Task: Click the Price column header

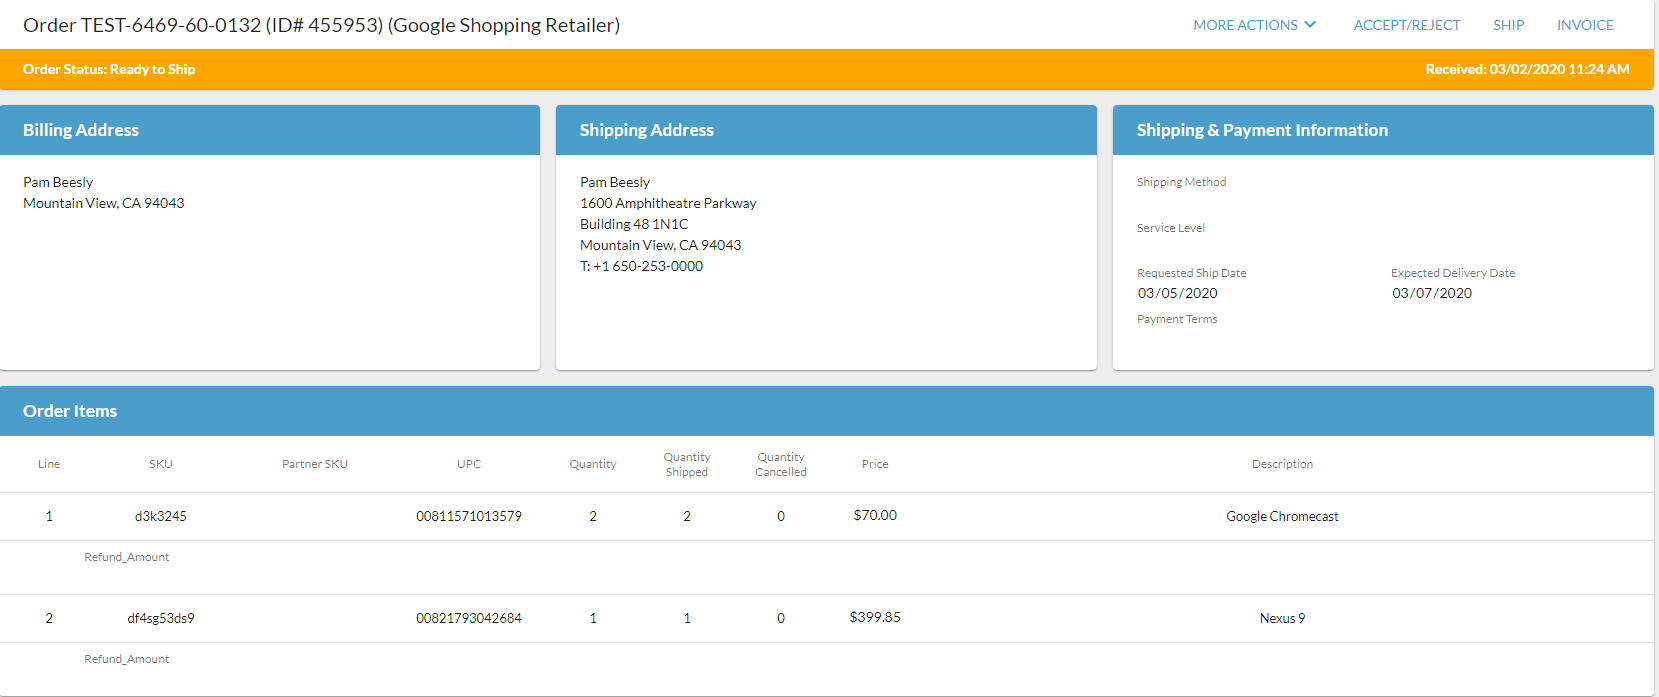Action: (875, 464)
